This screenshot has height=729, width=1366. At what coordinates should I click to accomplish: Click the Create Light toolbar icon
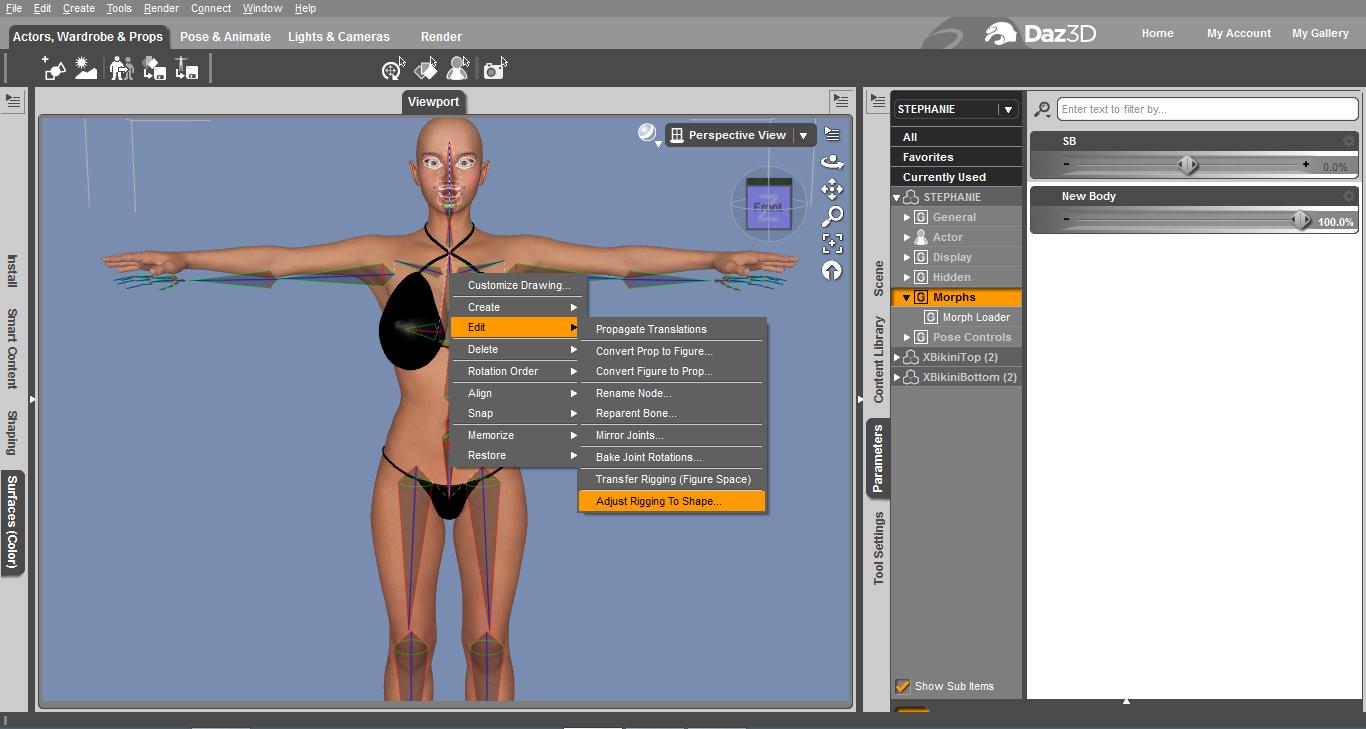click(86, 68)
